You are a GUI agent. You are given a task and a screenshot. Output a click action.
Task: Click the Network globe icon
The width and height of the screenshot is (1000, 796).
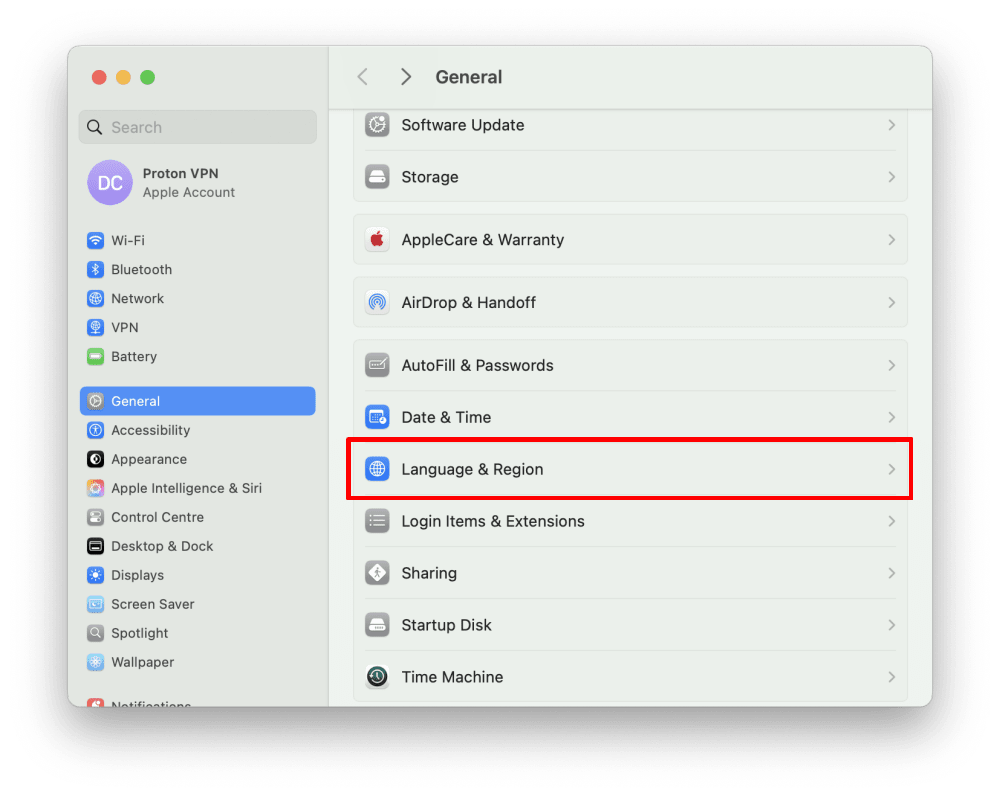(96, 298)
